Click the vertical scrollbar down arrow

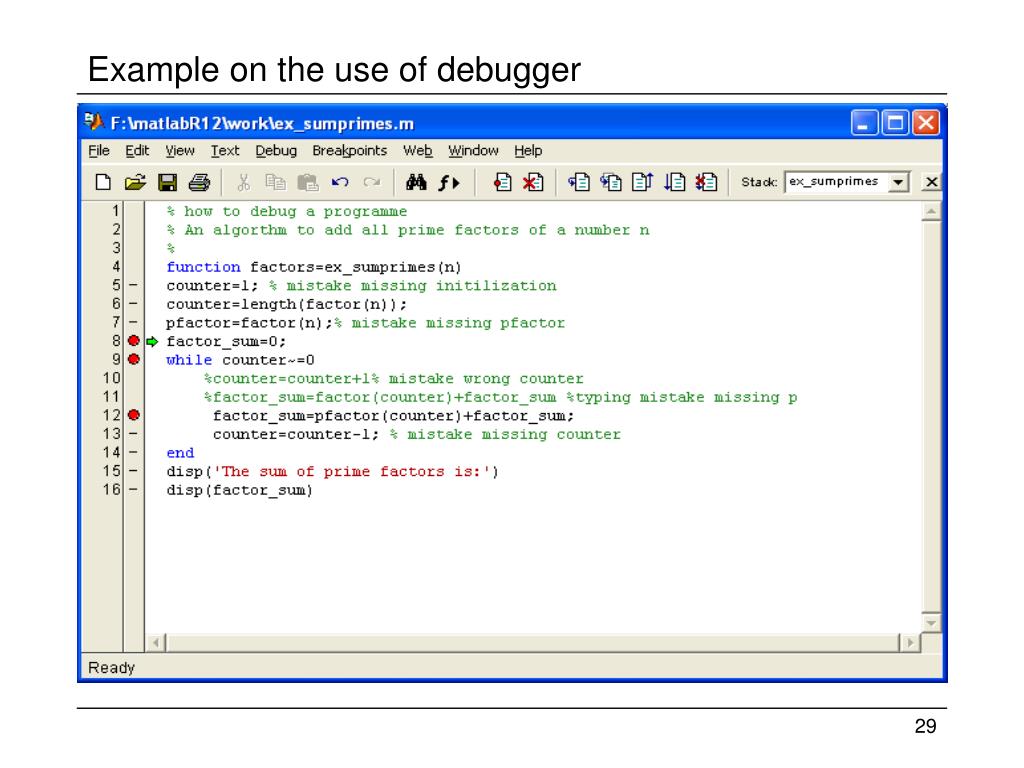[x=931, y=623]
